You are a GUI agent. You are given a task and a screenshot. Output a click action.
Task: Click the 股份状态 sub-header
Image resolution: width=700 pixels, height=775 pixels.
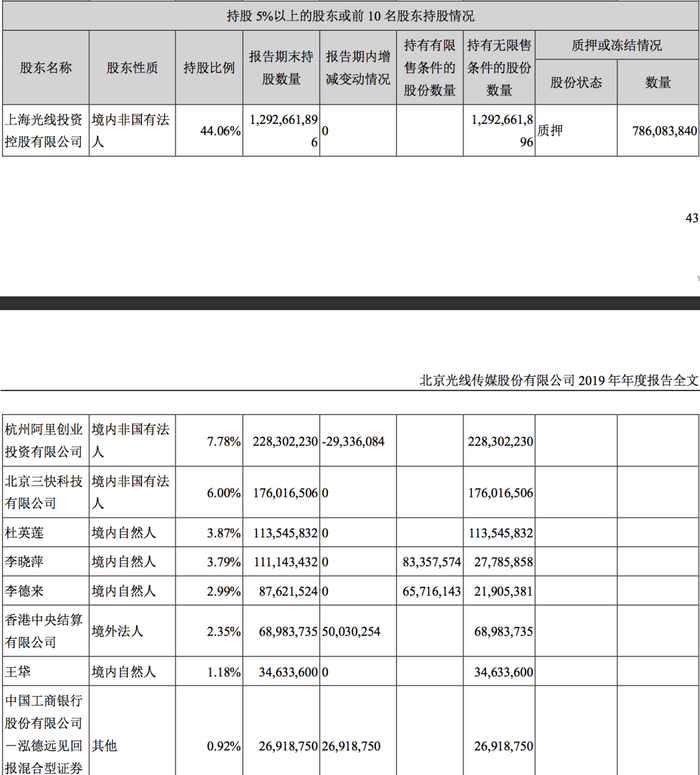[576, 82]
